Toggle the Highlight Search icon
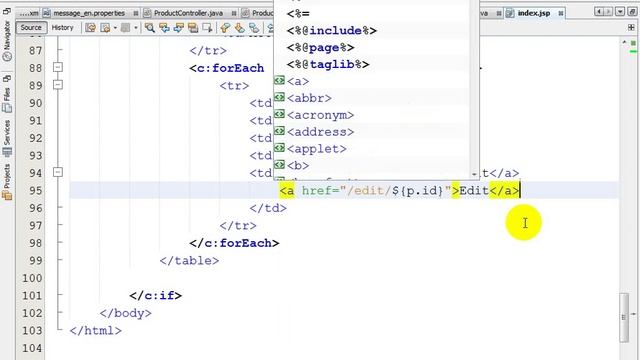This screenshot has width=640, height=360. point(193,28)
